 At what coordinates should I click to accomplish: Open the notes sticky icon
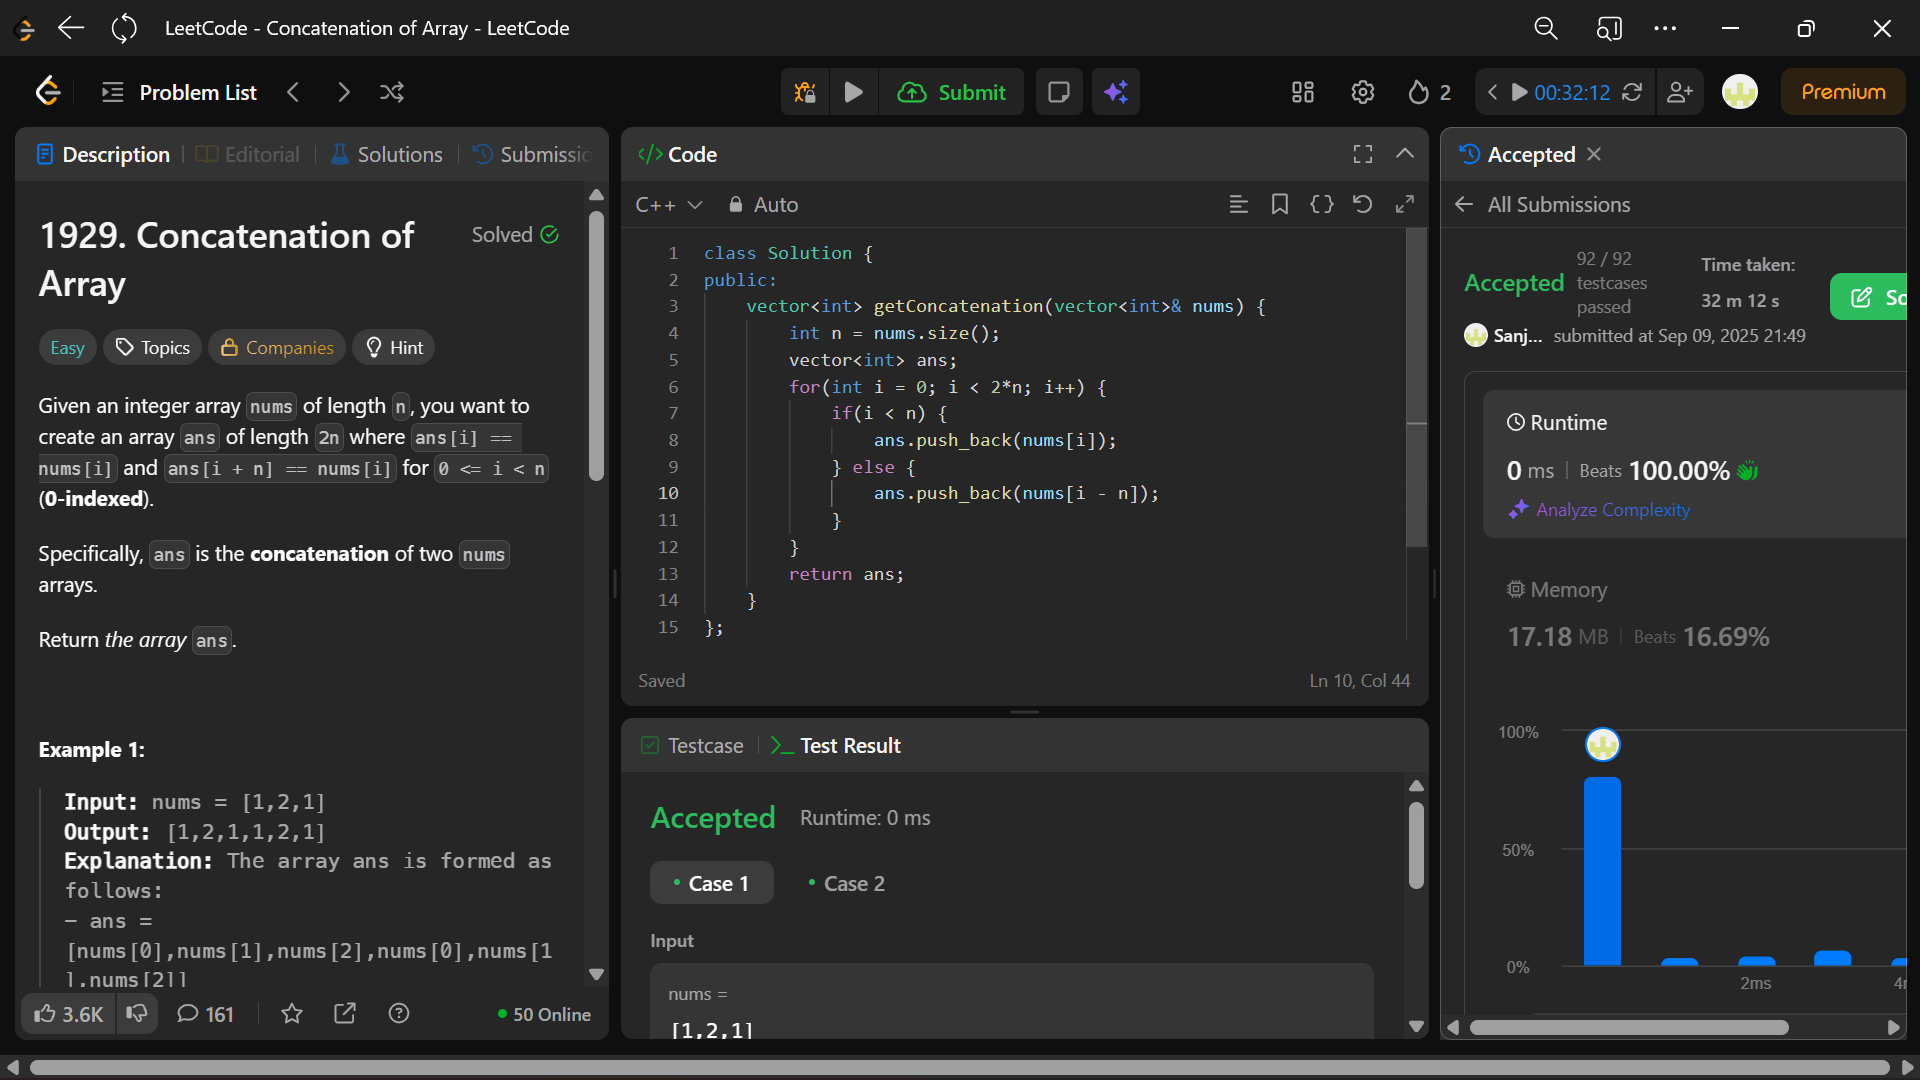point(1058,92)
